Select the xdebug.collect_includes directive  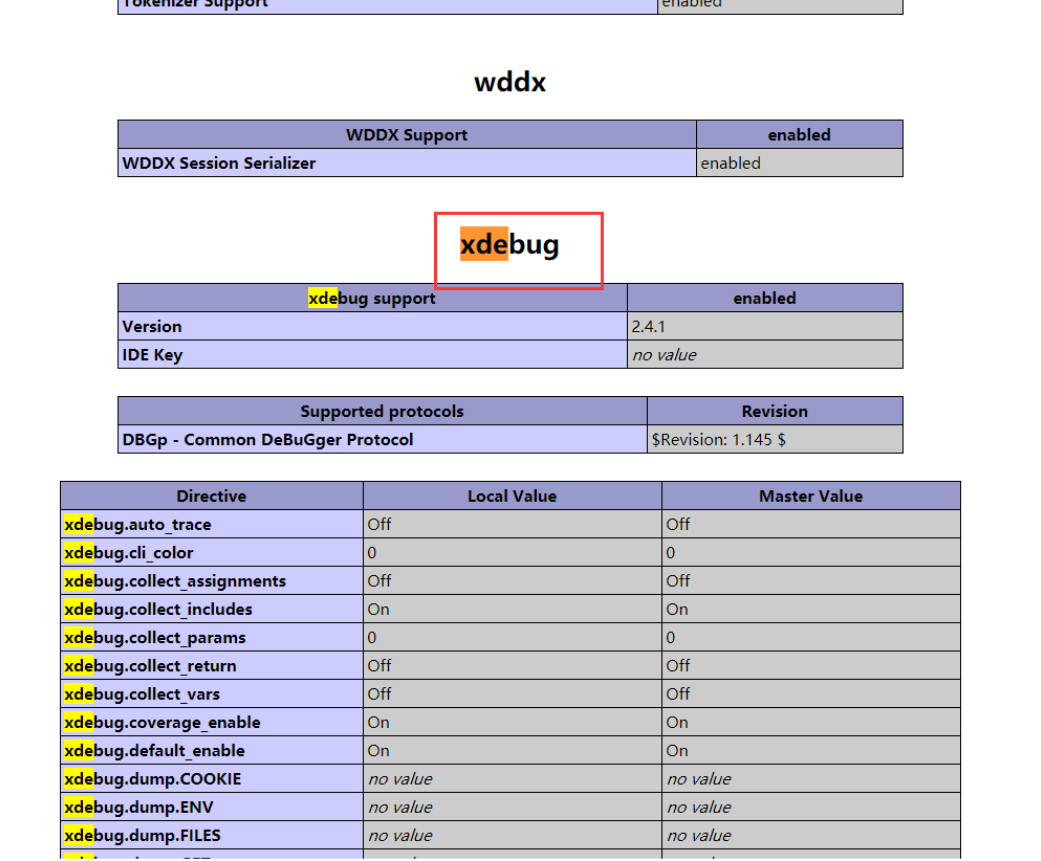coord(157,609)
